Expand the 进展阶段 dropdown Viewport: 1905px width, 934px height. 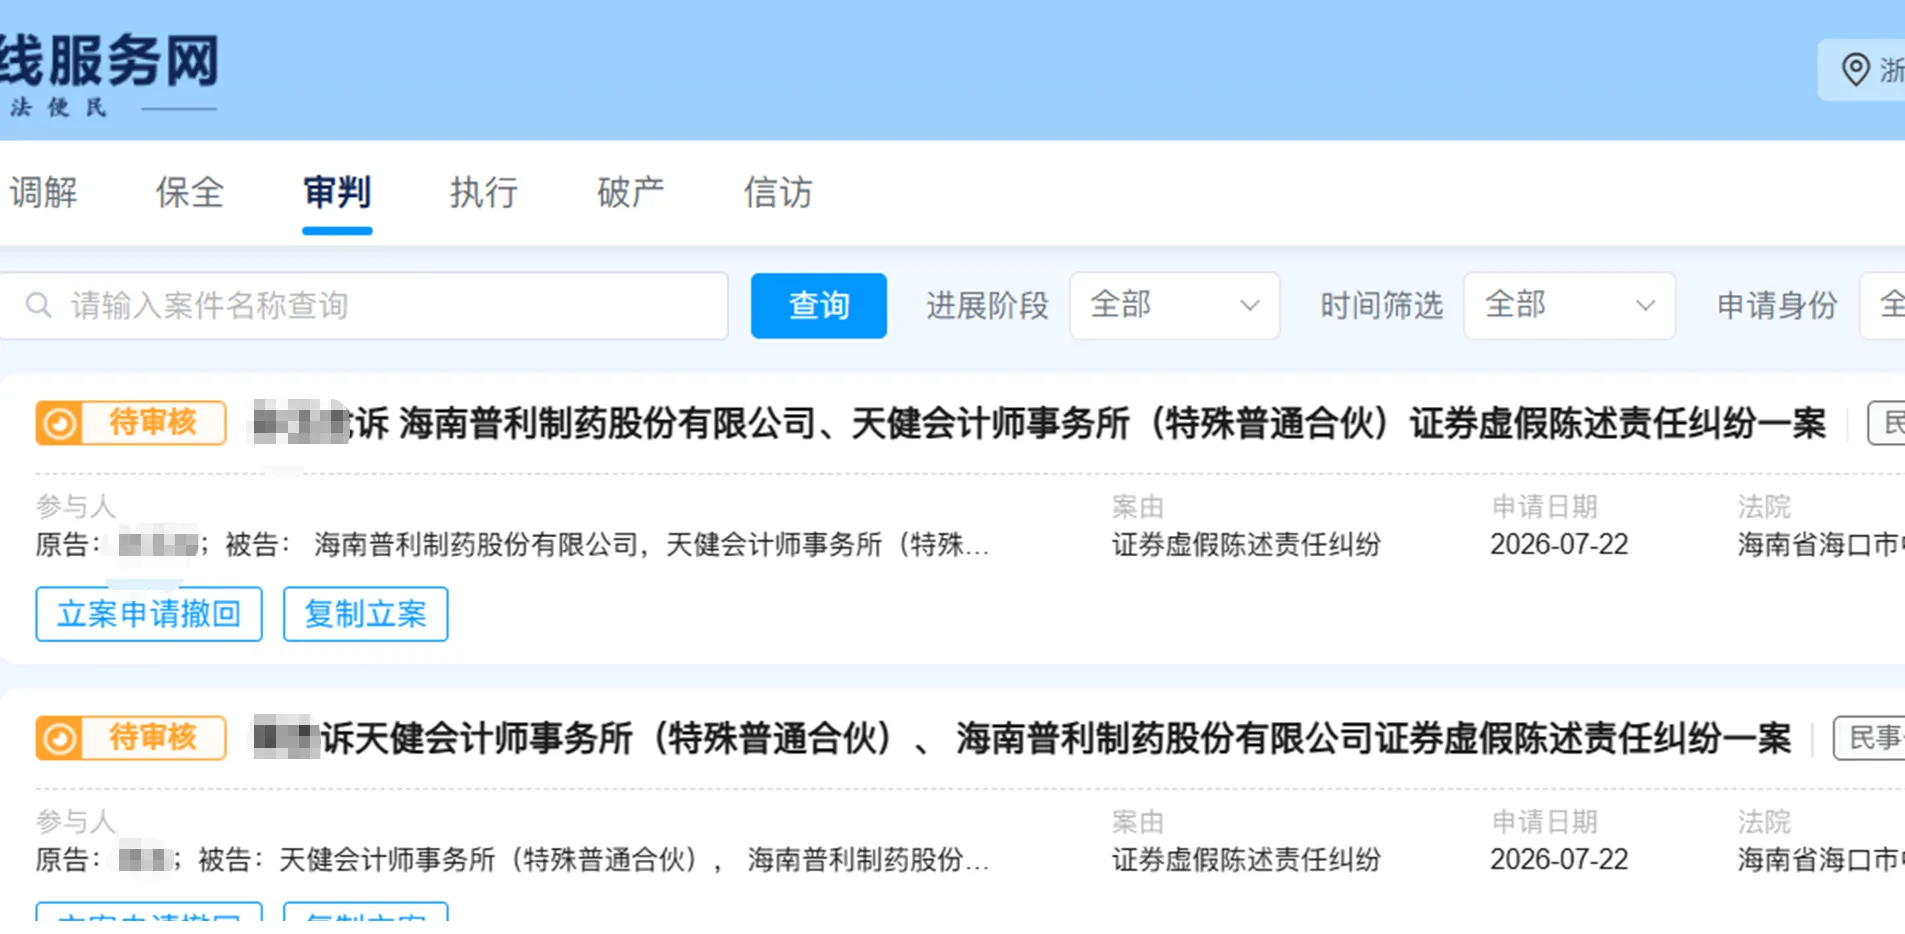coord(1174,306)
